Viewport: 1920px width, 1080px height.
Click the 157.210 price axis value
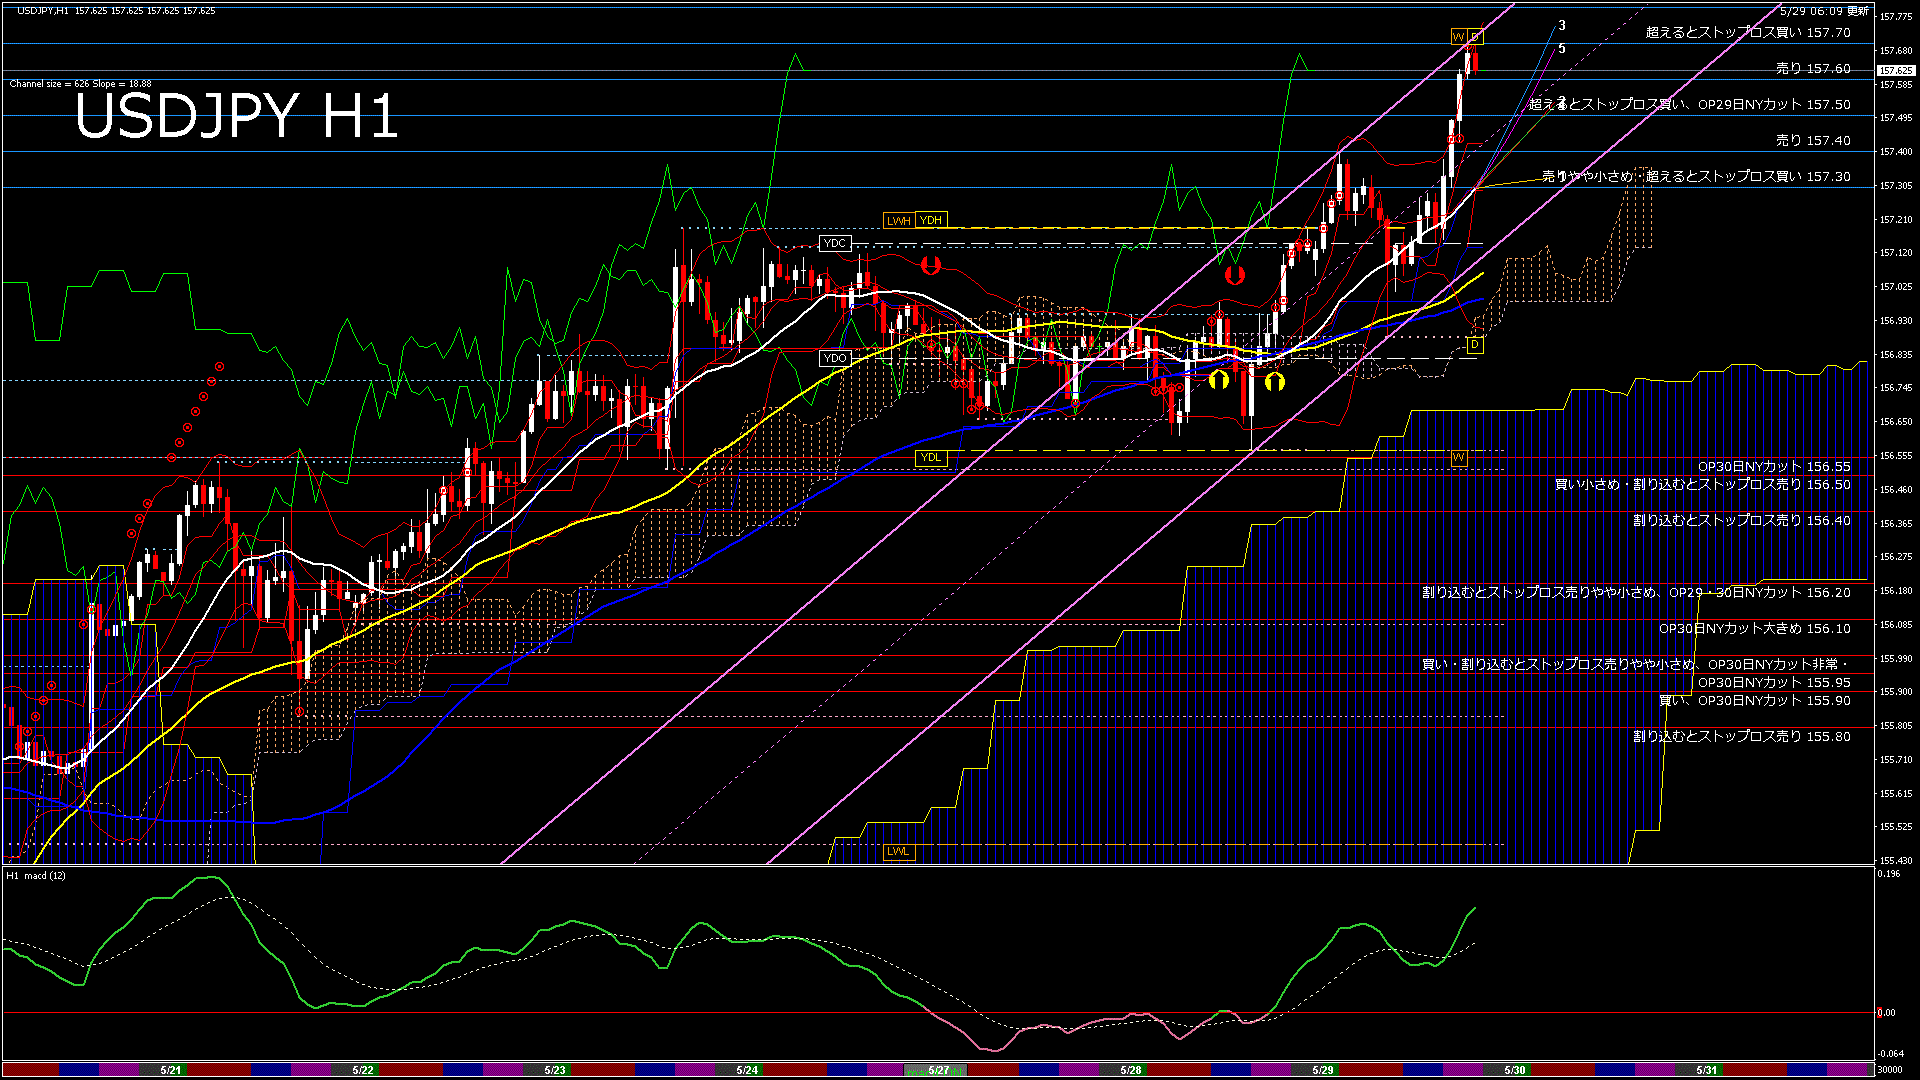tap(1896, 220)
